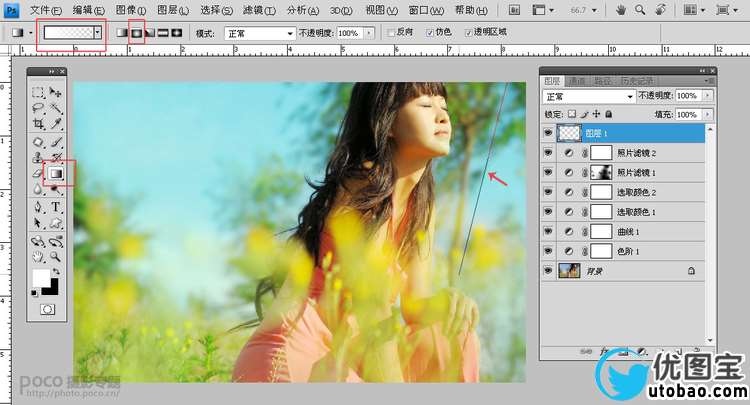Screen dimensions: 750x405
Task: Choose reflected gradient style
Action: coord(163,33)
